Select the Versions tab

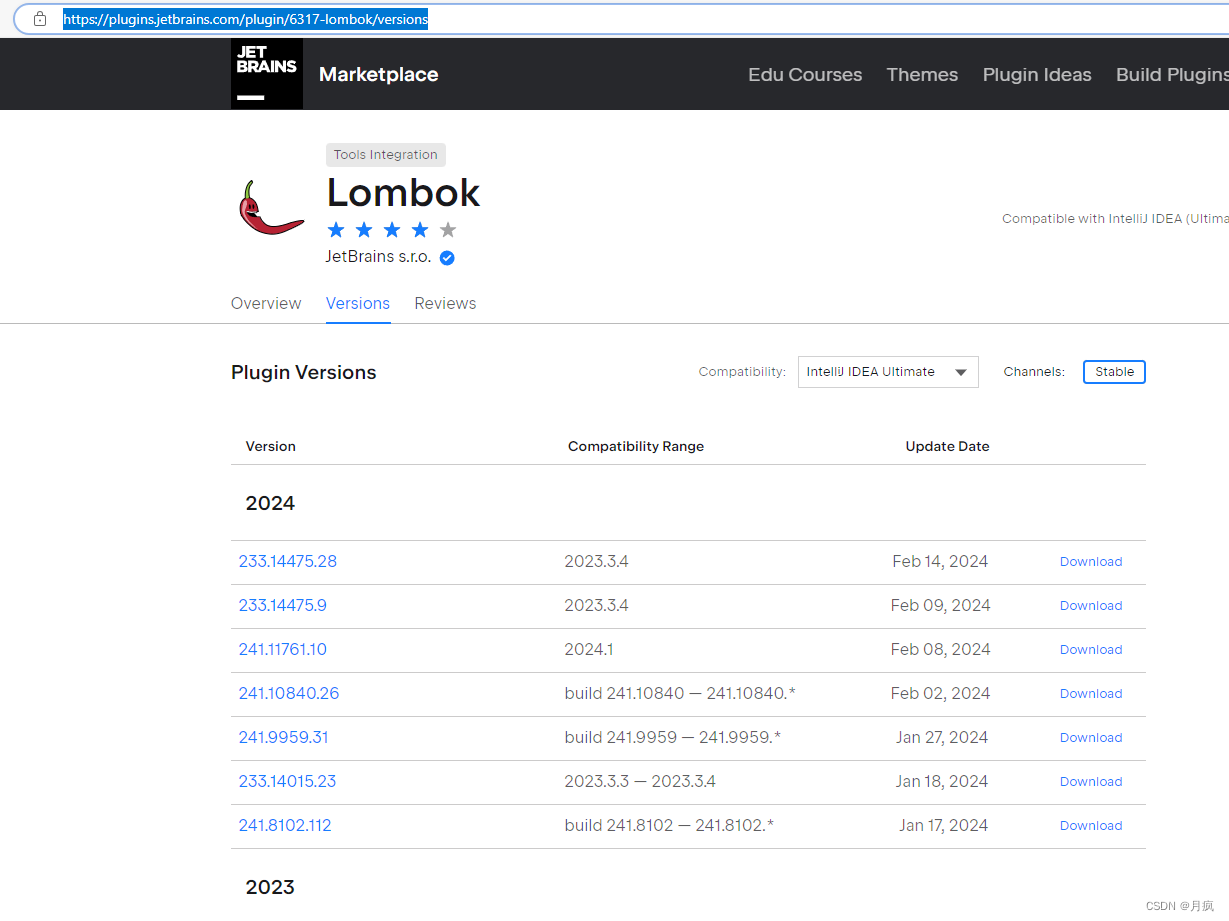[x=358, y=303]
